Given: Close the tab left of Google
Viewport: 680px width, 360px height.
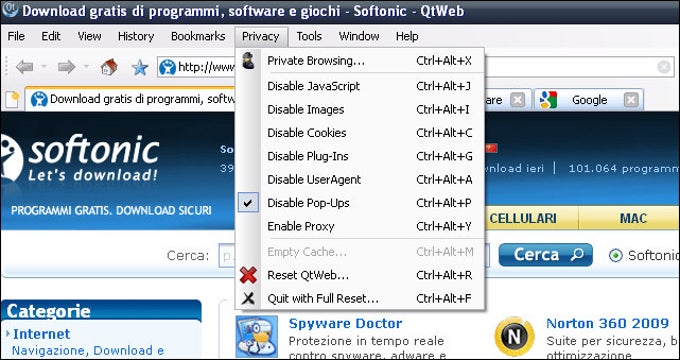Looking at the screenshot, I should coord(517,101).
